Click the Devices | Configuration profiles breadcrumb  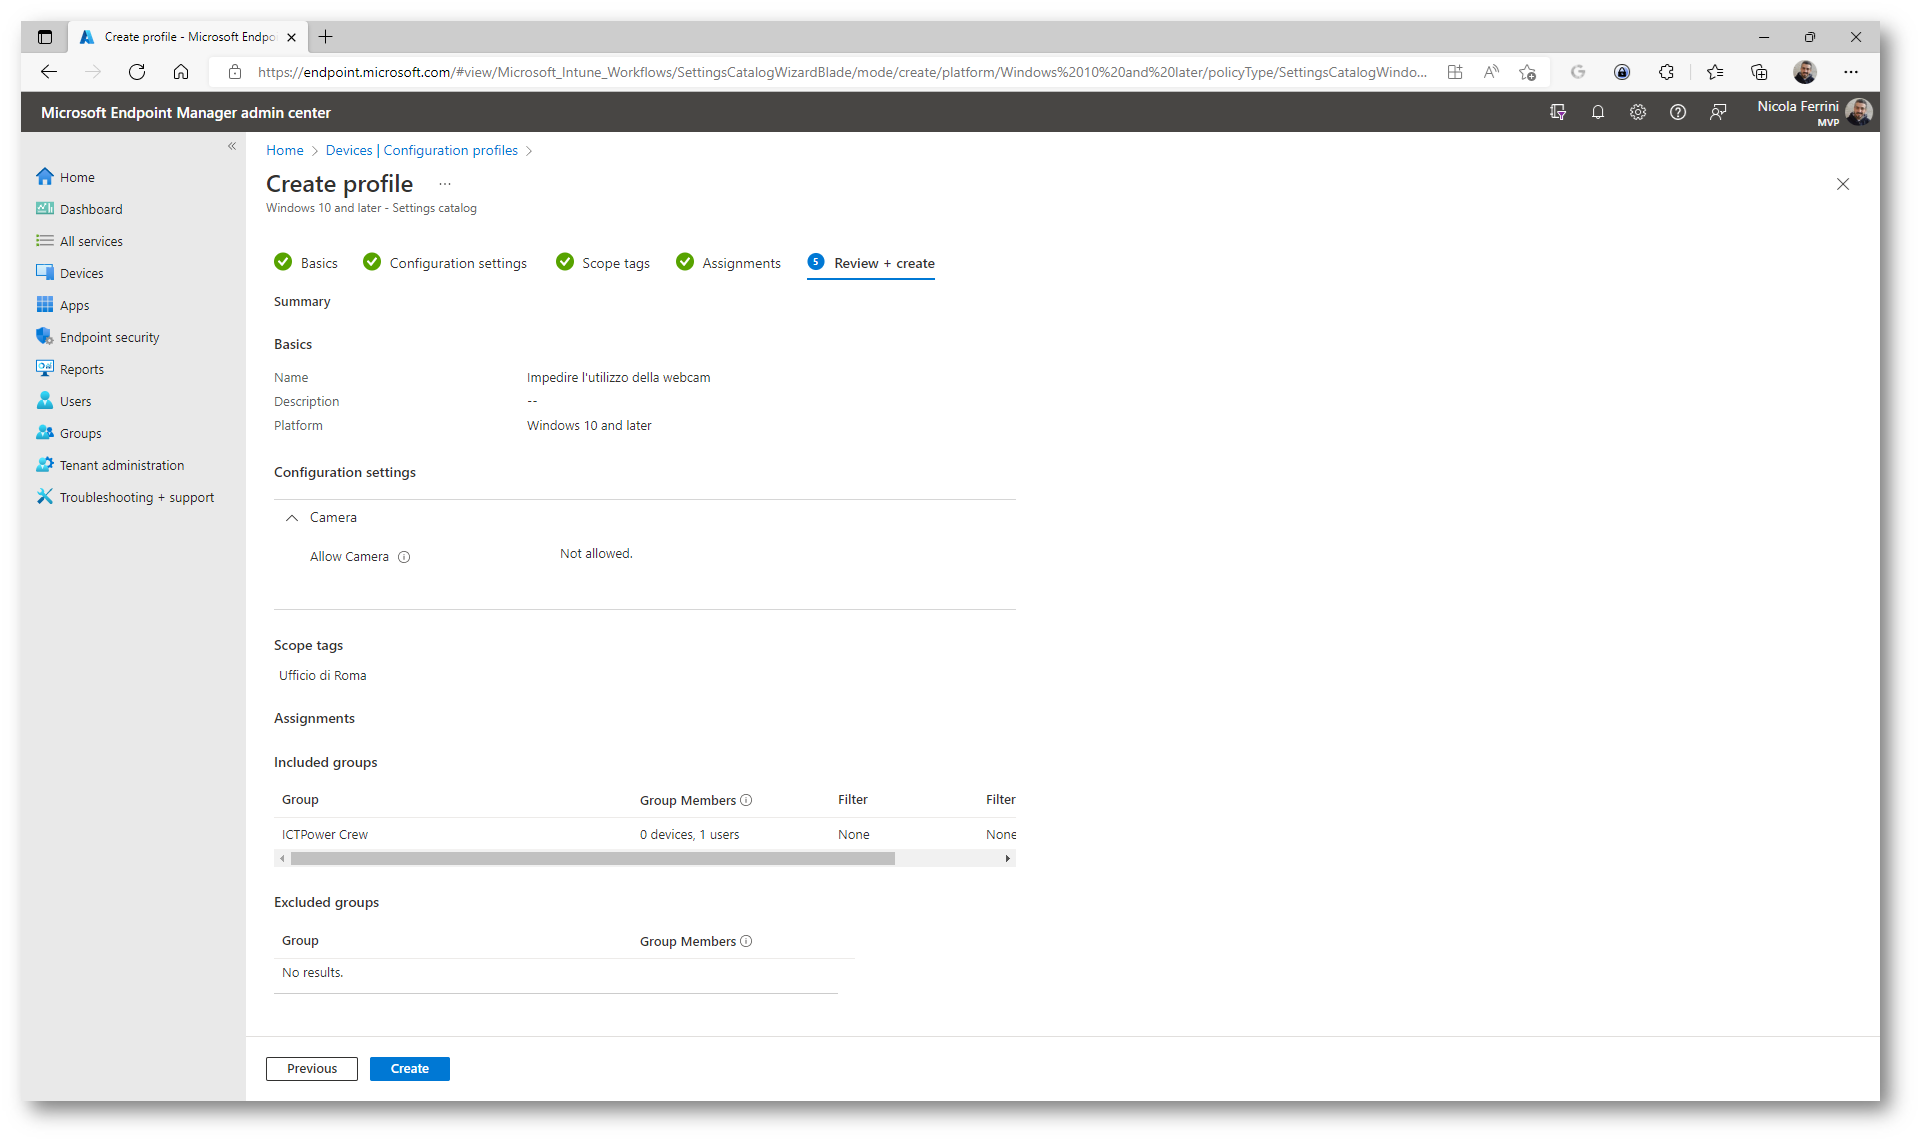(x=422, y=150)
